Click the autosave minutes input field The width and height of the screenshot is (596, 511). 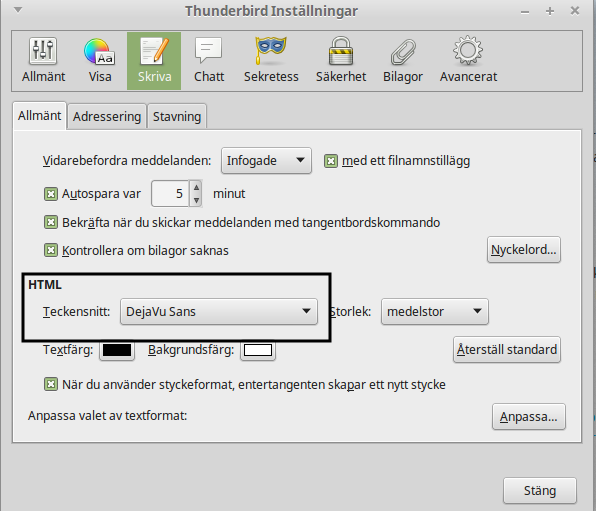[x=170, y=194]
